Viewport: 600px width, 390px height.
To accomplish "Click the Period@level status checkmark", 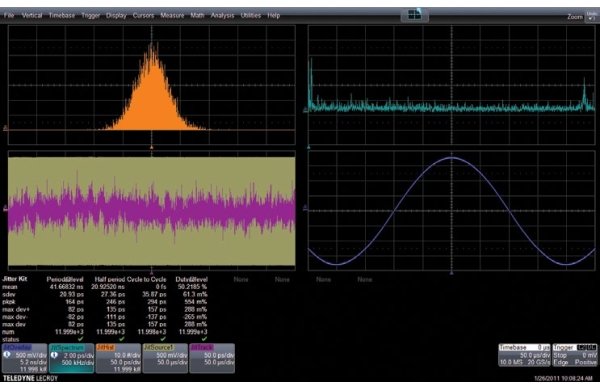I will tap(80, 339).
